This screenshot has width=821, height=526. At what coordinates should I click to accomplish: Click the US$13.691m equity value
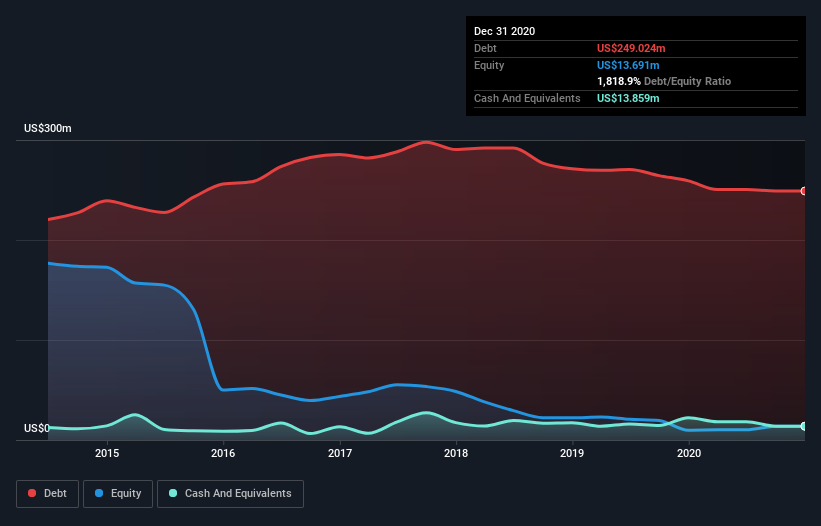628,65
